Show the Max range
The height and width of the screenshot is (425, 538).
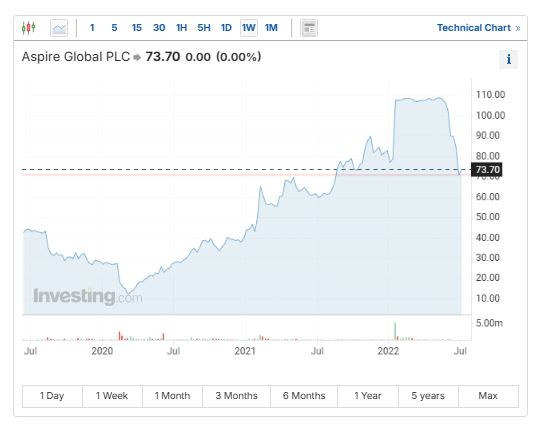click(x=488, y=396)
